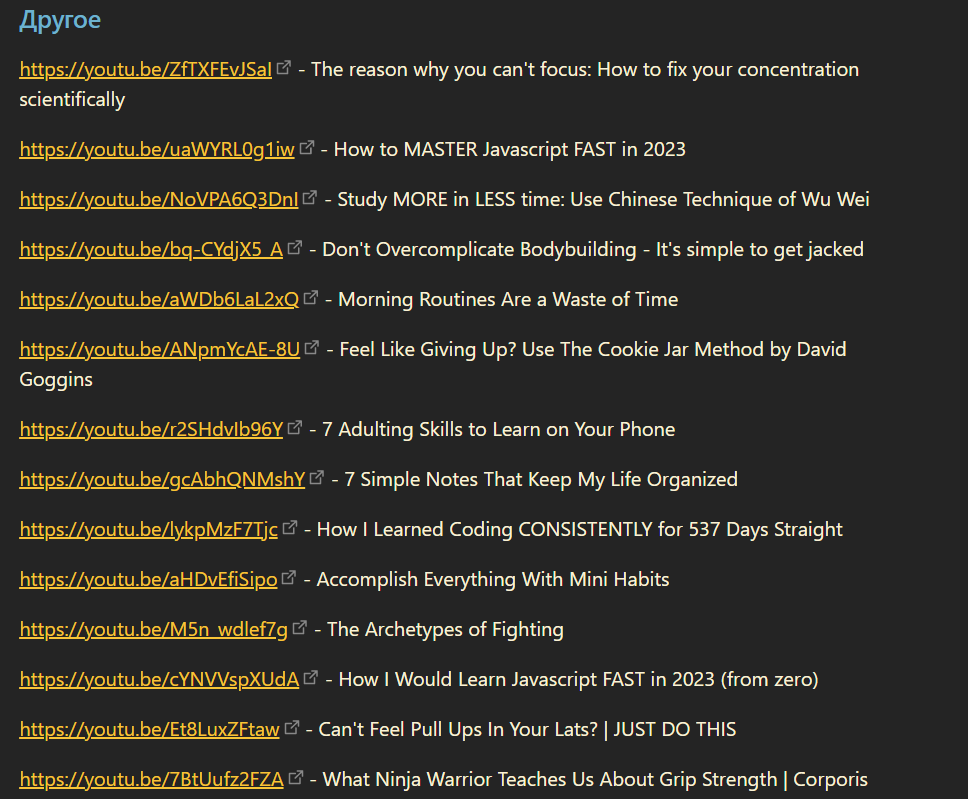Click external-link icon next to gcAbhQNMshY

317,478
